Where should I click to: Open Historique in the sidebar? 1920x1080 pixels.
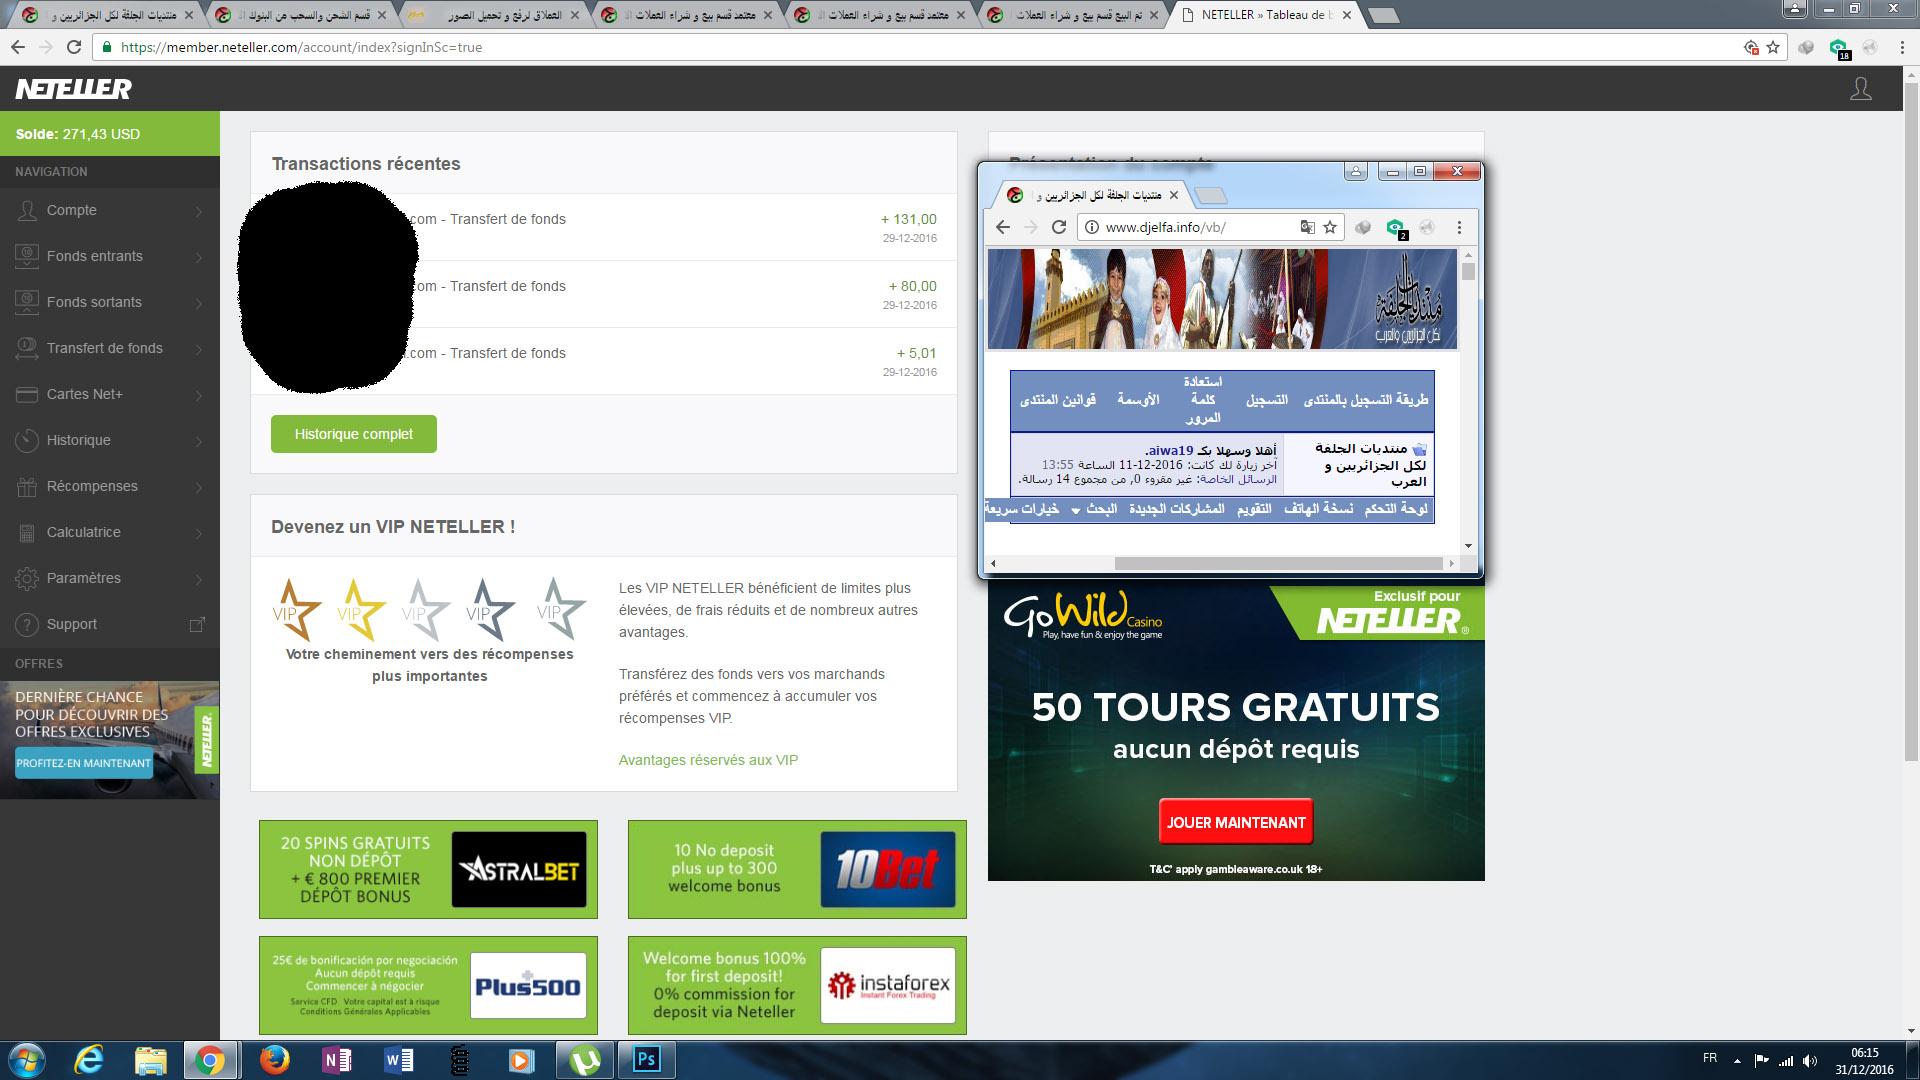pyautogui.click(x=110, y=441)
